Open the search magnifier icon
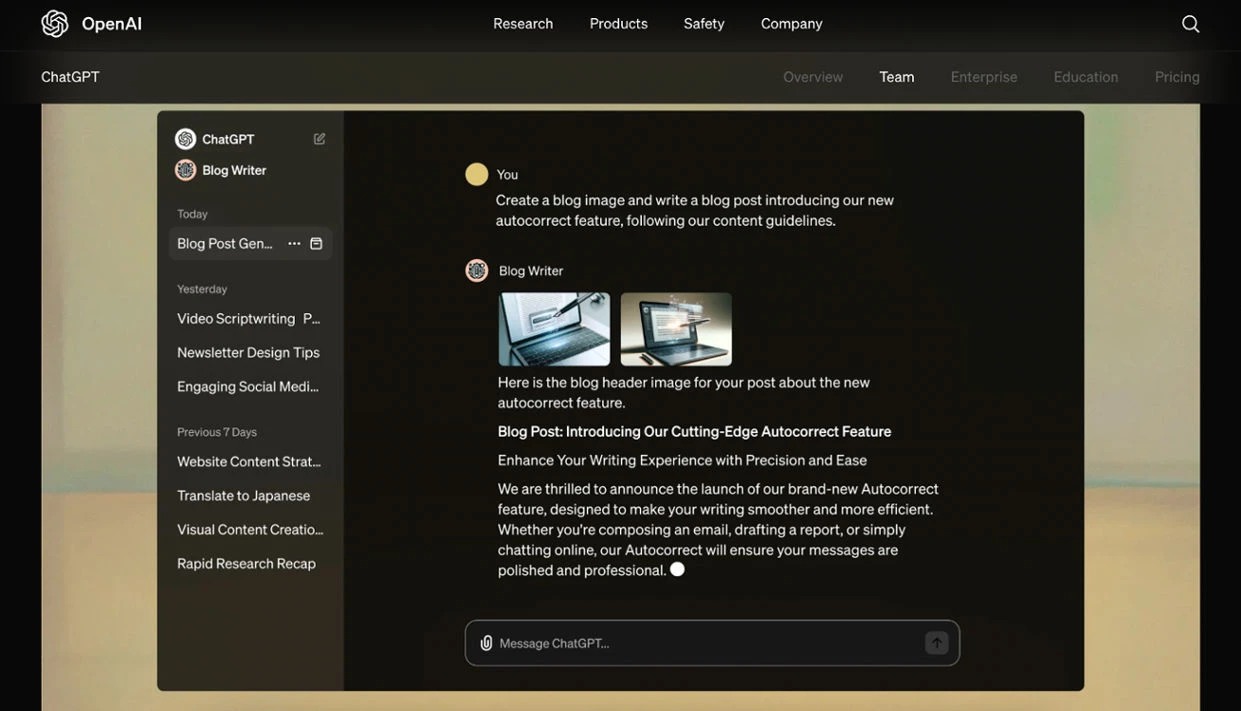This screenshot has height=711, width=1241. tap(1190, 24)
